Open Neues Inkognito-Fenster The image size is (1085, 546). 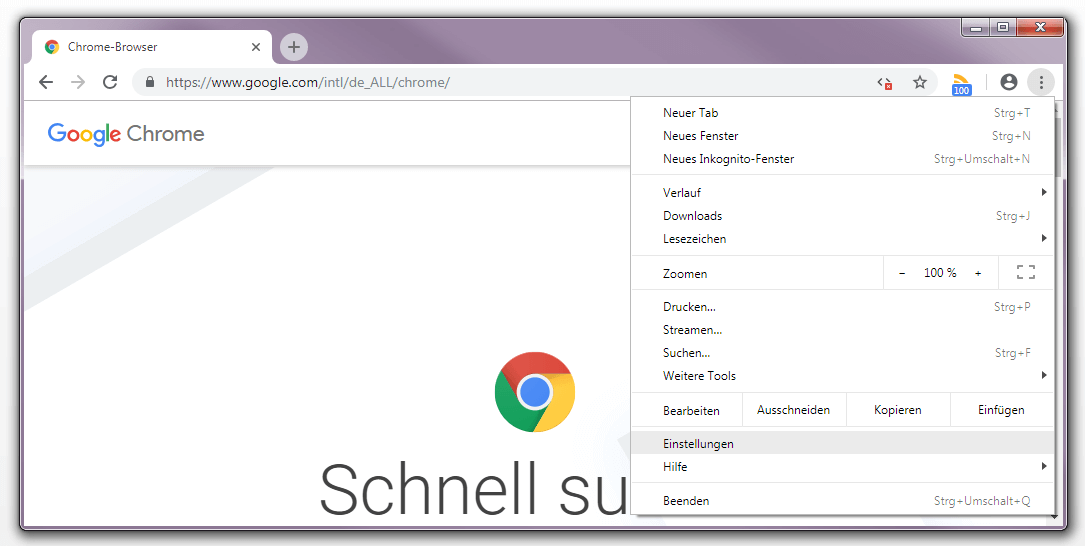coord(843,159)
